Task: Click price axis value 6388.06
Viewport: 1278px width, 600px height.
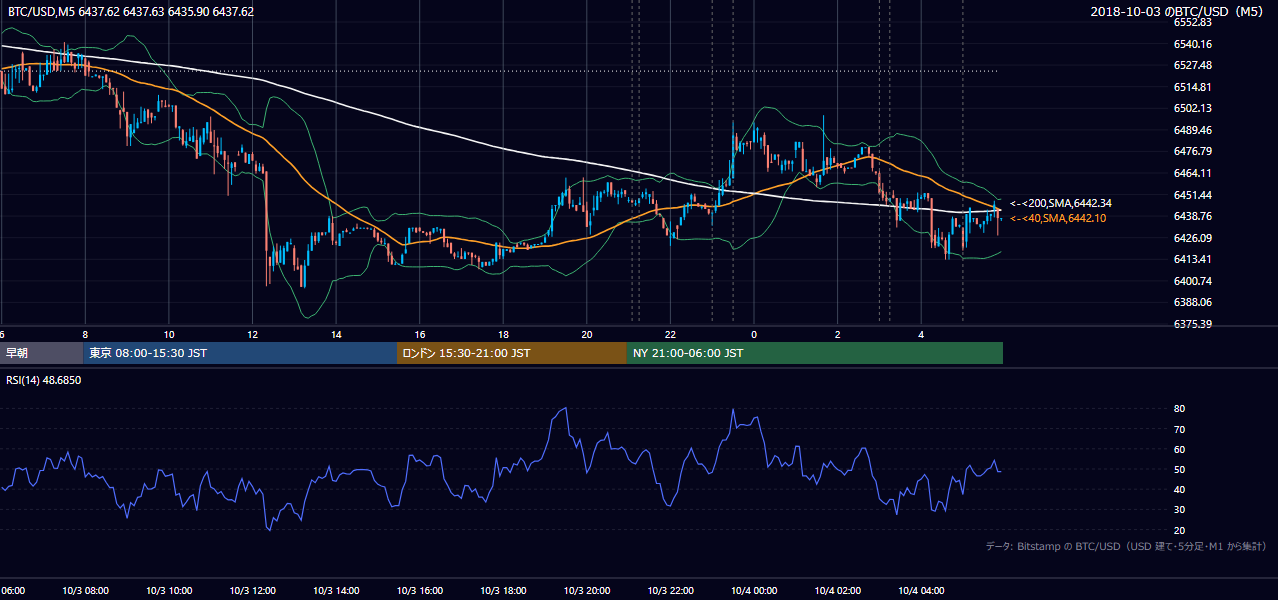Action: [1193, 302]
